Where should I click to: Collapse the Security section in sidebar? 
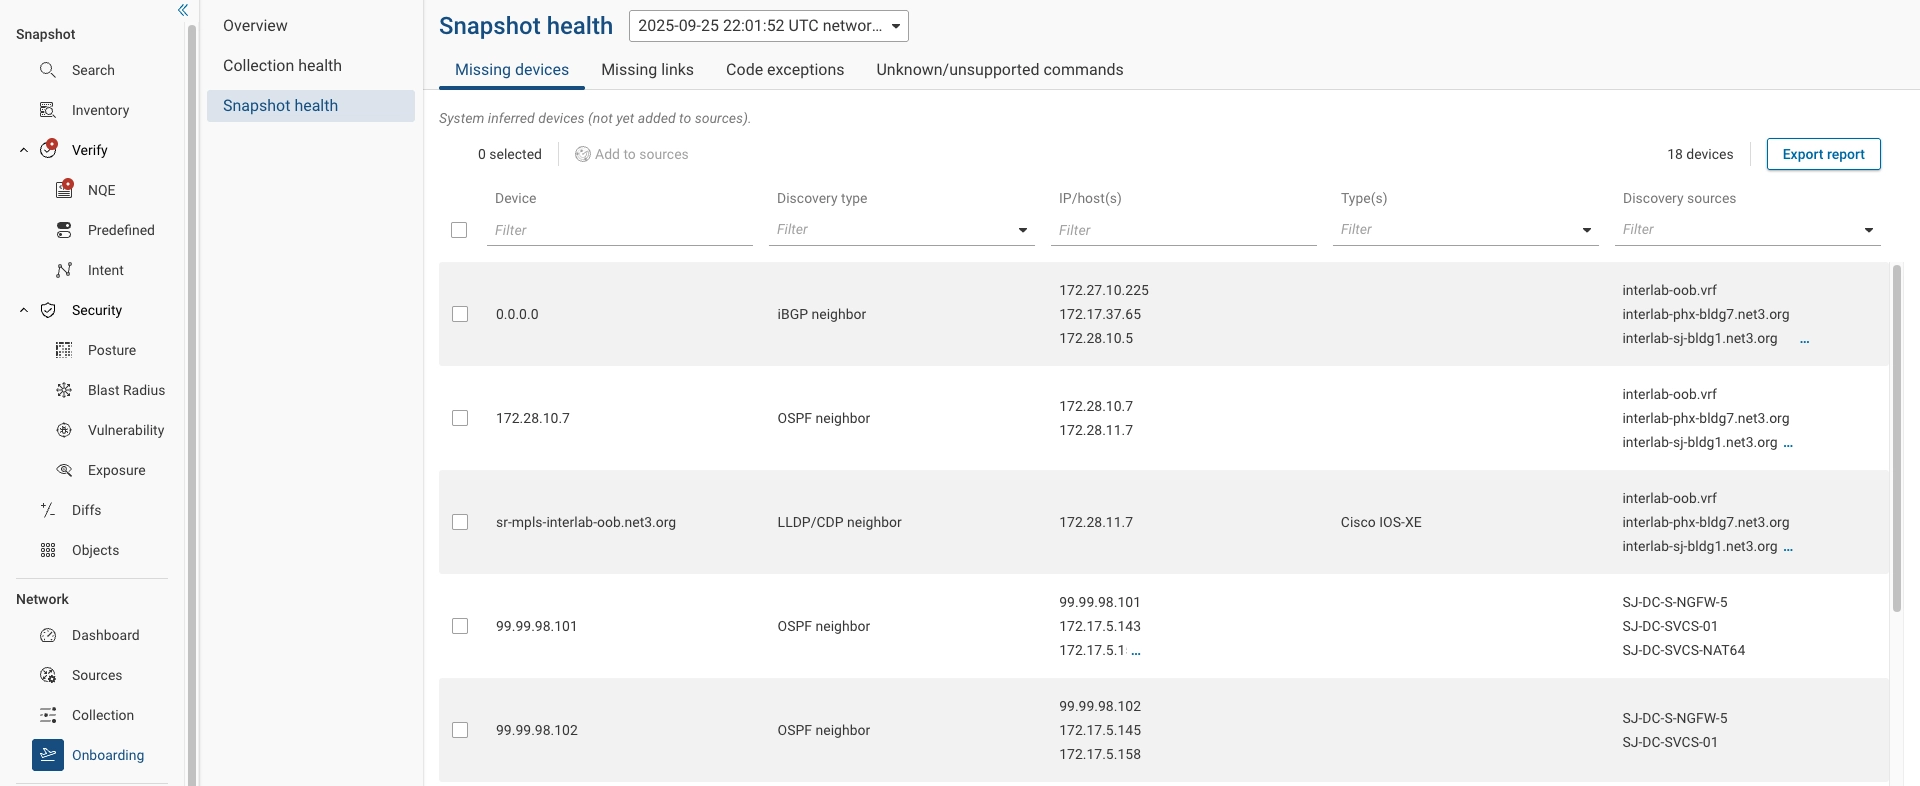[23, 310]
